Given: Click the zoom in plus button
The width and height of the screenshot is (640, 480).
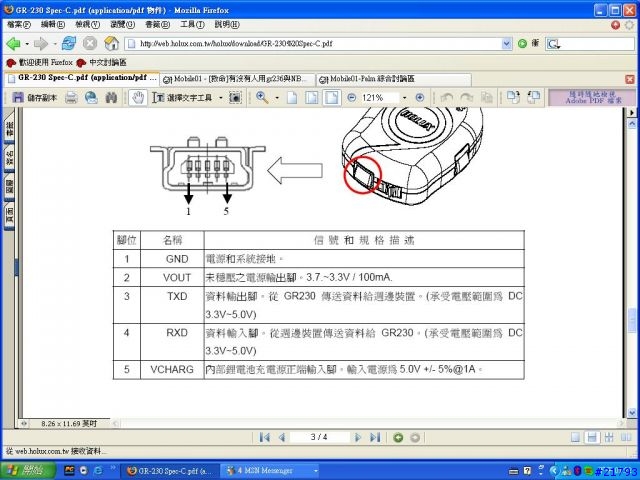Looking at the screenshot, I should tap(420, 98).
